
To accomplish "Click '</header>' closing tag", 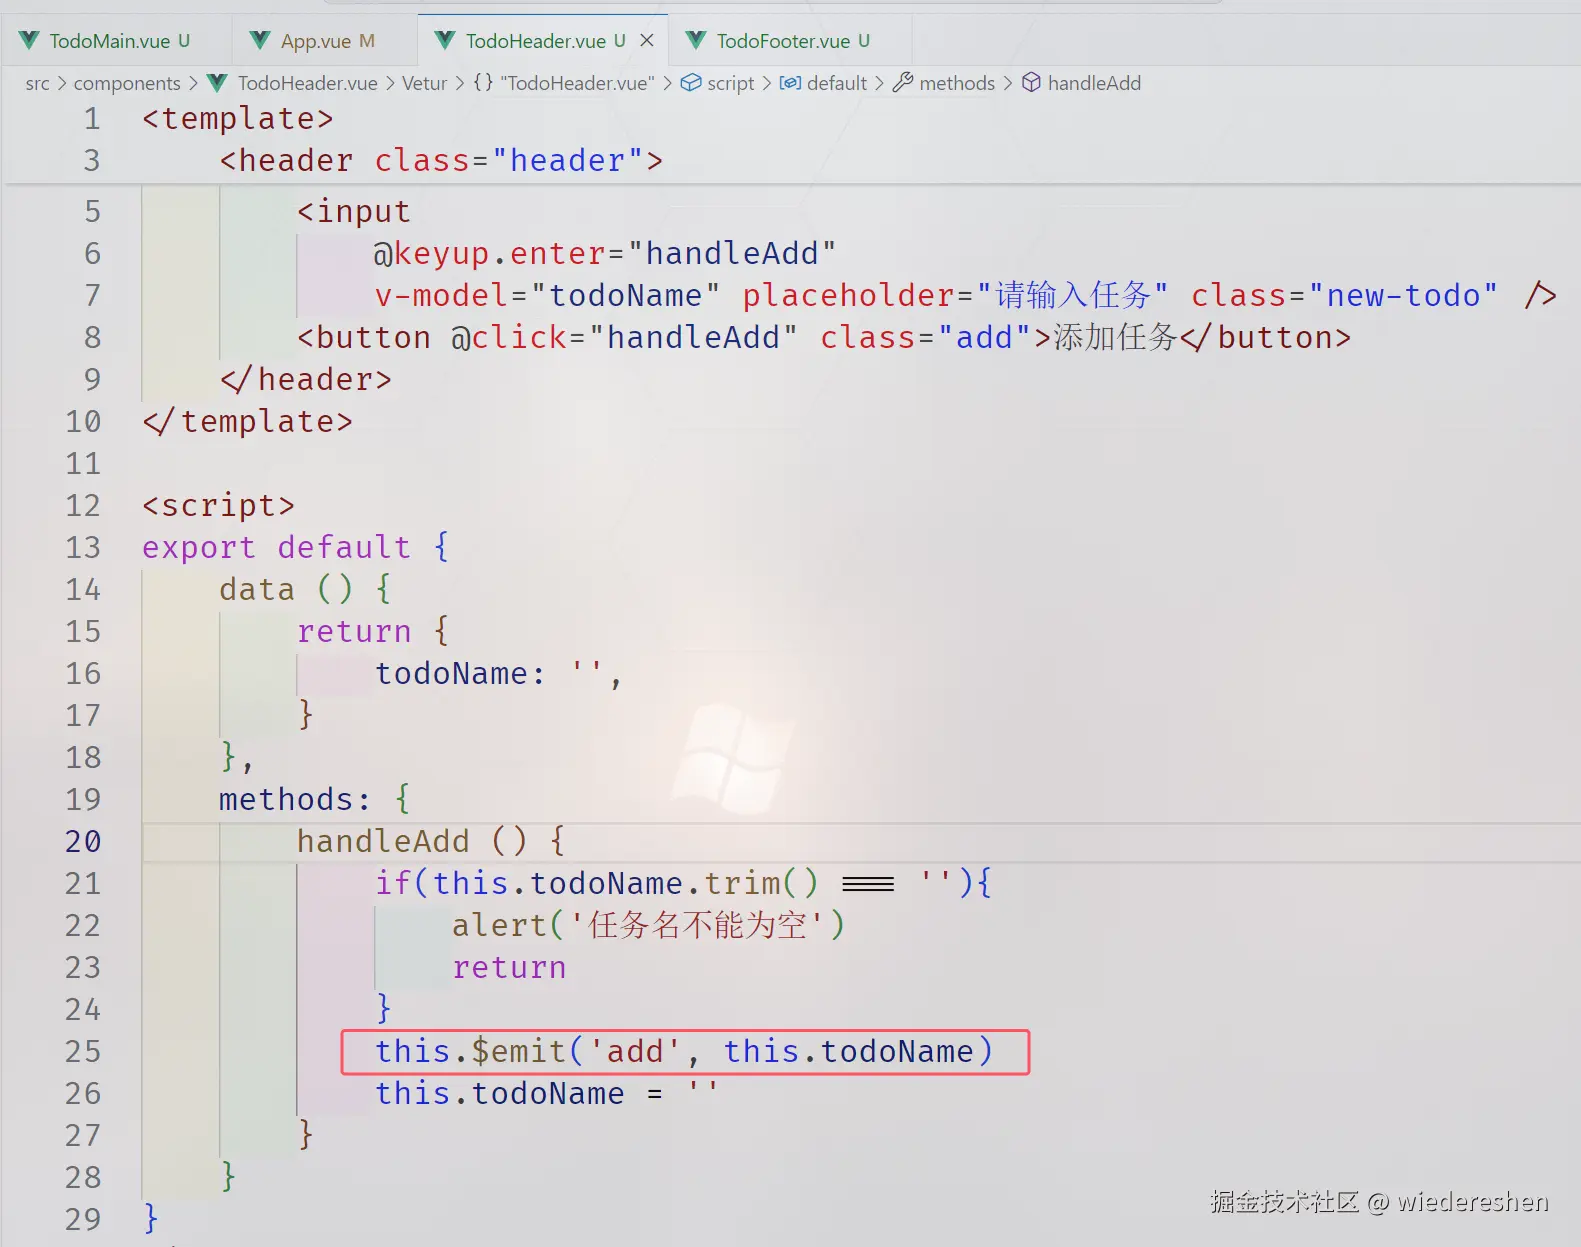I will [x=306, y=379].
